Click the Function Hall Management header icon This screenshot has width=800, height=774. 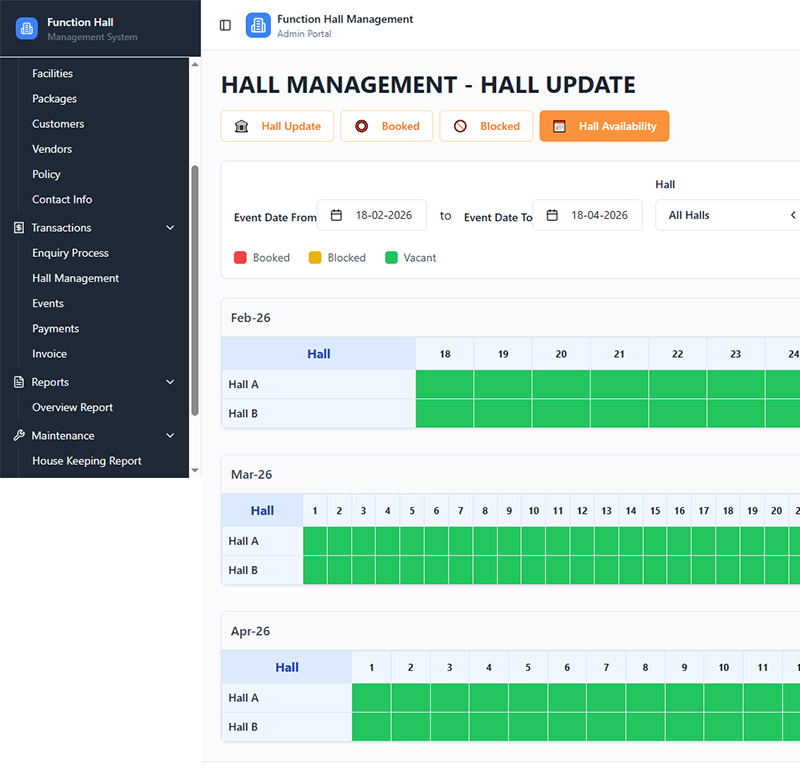[258, 25]
